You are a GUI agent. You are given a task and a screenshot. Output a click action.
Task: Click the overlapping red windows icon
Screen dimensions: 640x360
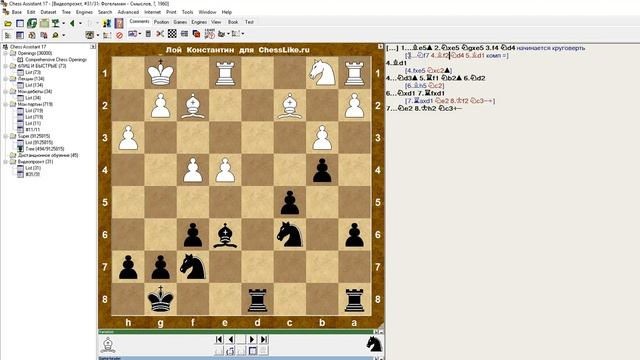coord(196,34)
